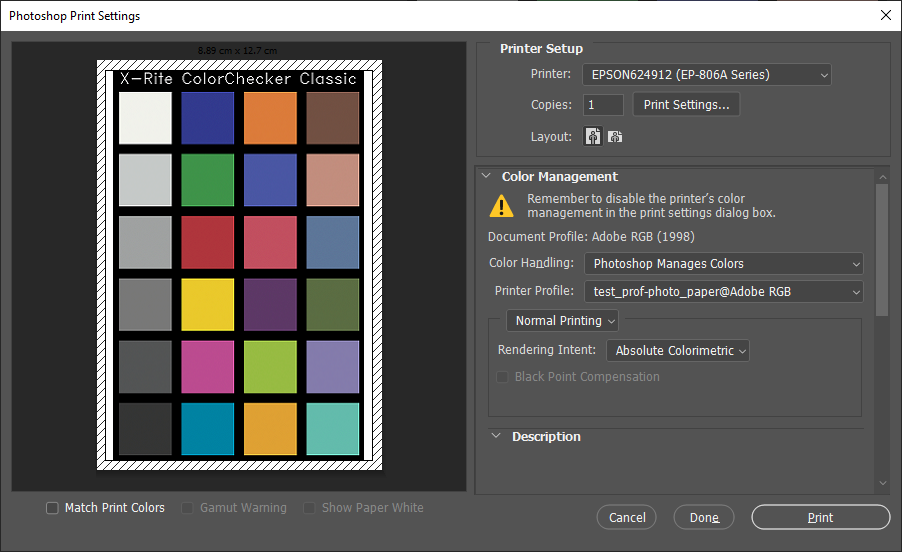
Task: Collapse the Color Management section
Action: point(486,176)
